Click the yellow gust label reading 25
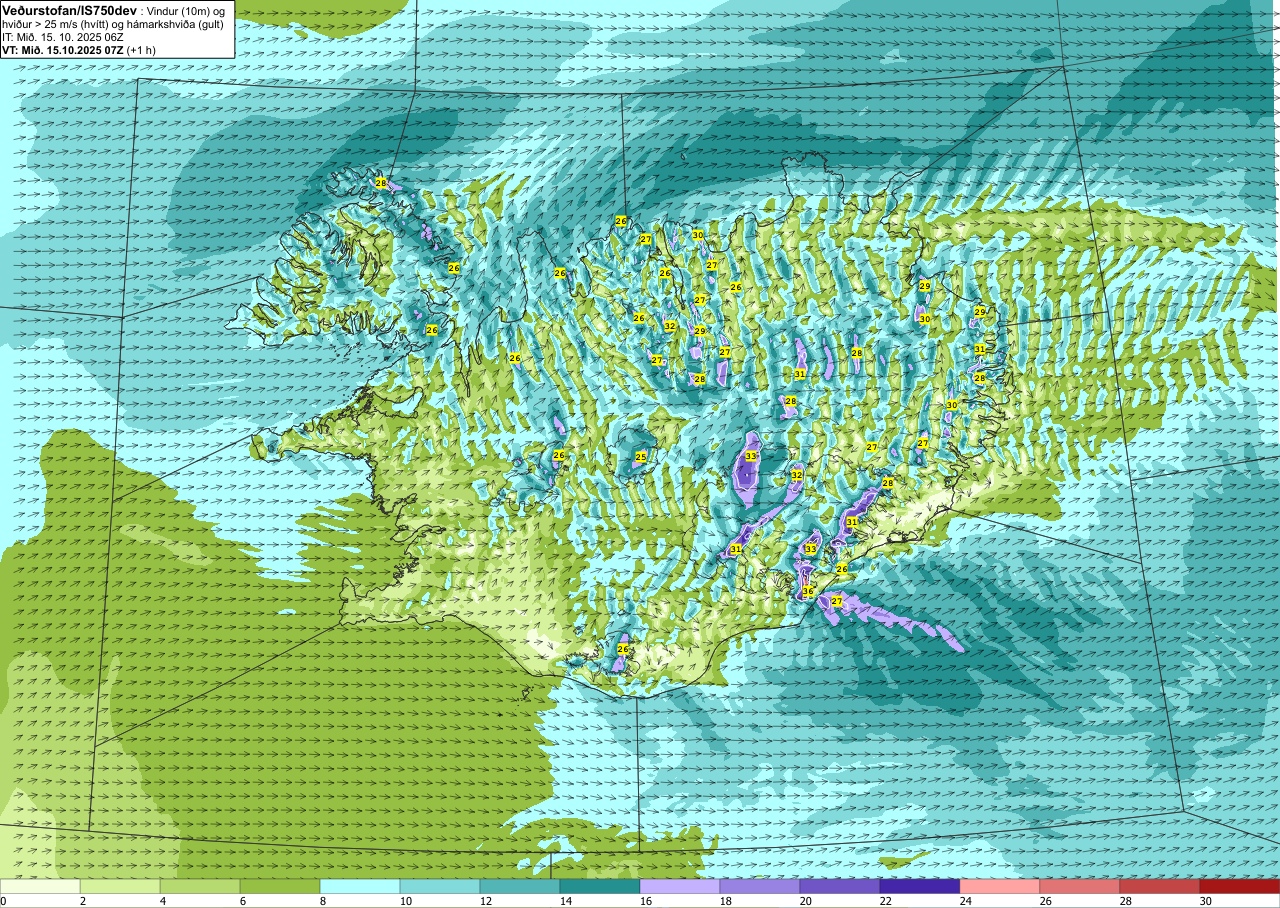Viewport: 1280px width, 908px height. (x=641, y=457)
